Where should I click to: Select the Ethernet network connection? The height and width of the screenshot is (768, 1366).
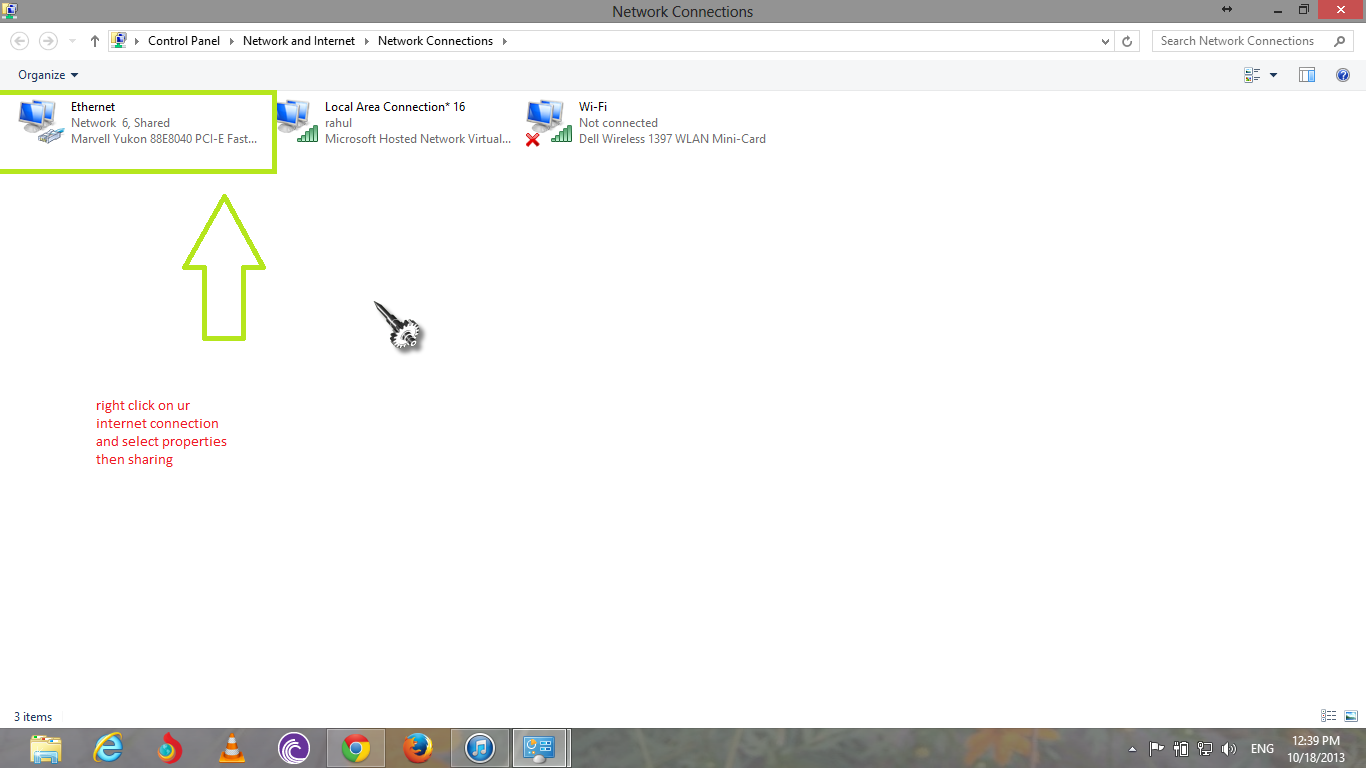coord(139,123)
